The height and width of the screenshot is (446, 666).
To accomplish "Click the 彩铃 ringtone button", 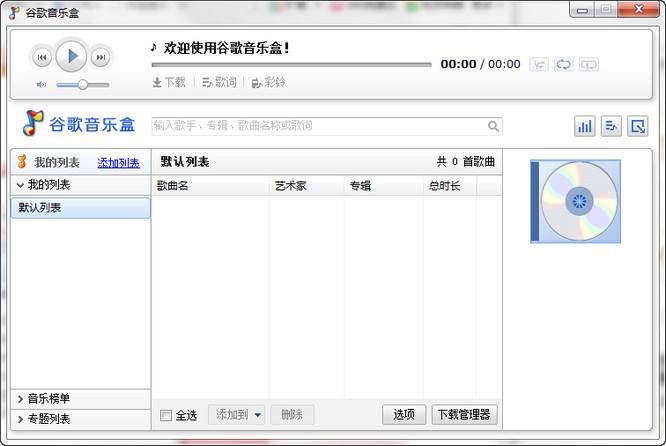I will pyautogui.click(x=268, y=82).
